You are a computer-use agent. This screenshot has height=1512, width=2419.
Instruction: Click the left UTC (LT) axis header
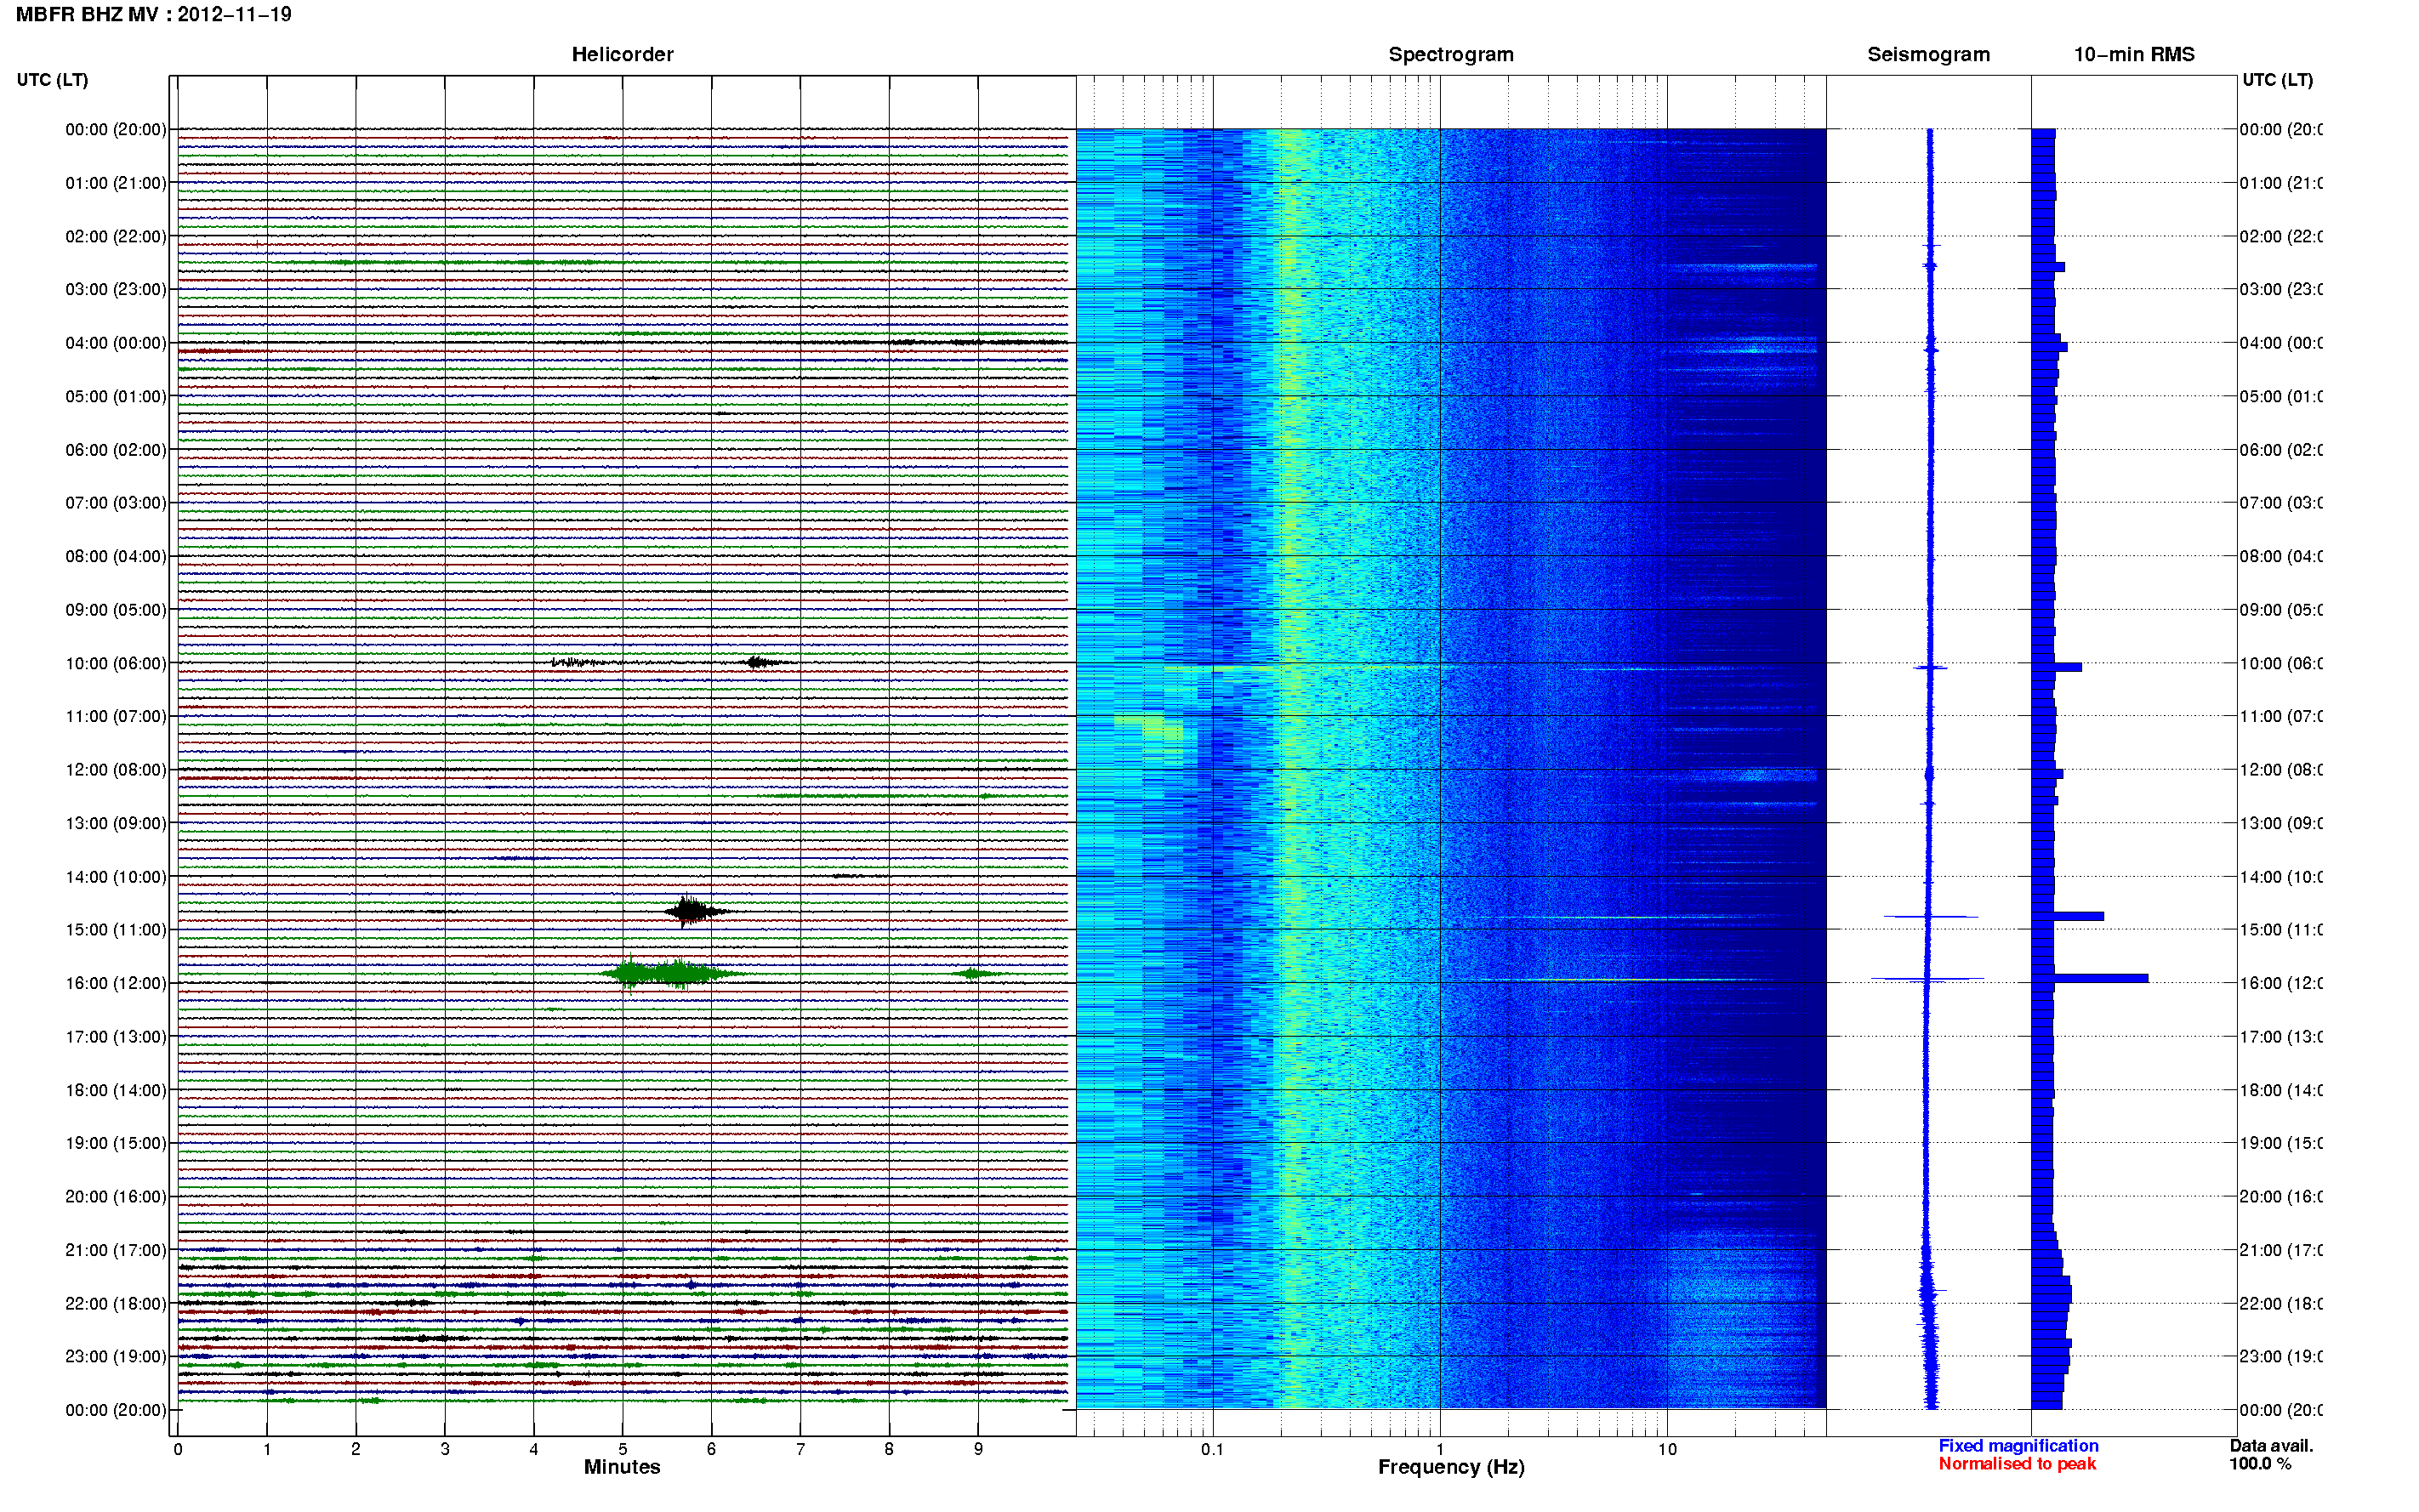click(x=52, y=80)
